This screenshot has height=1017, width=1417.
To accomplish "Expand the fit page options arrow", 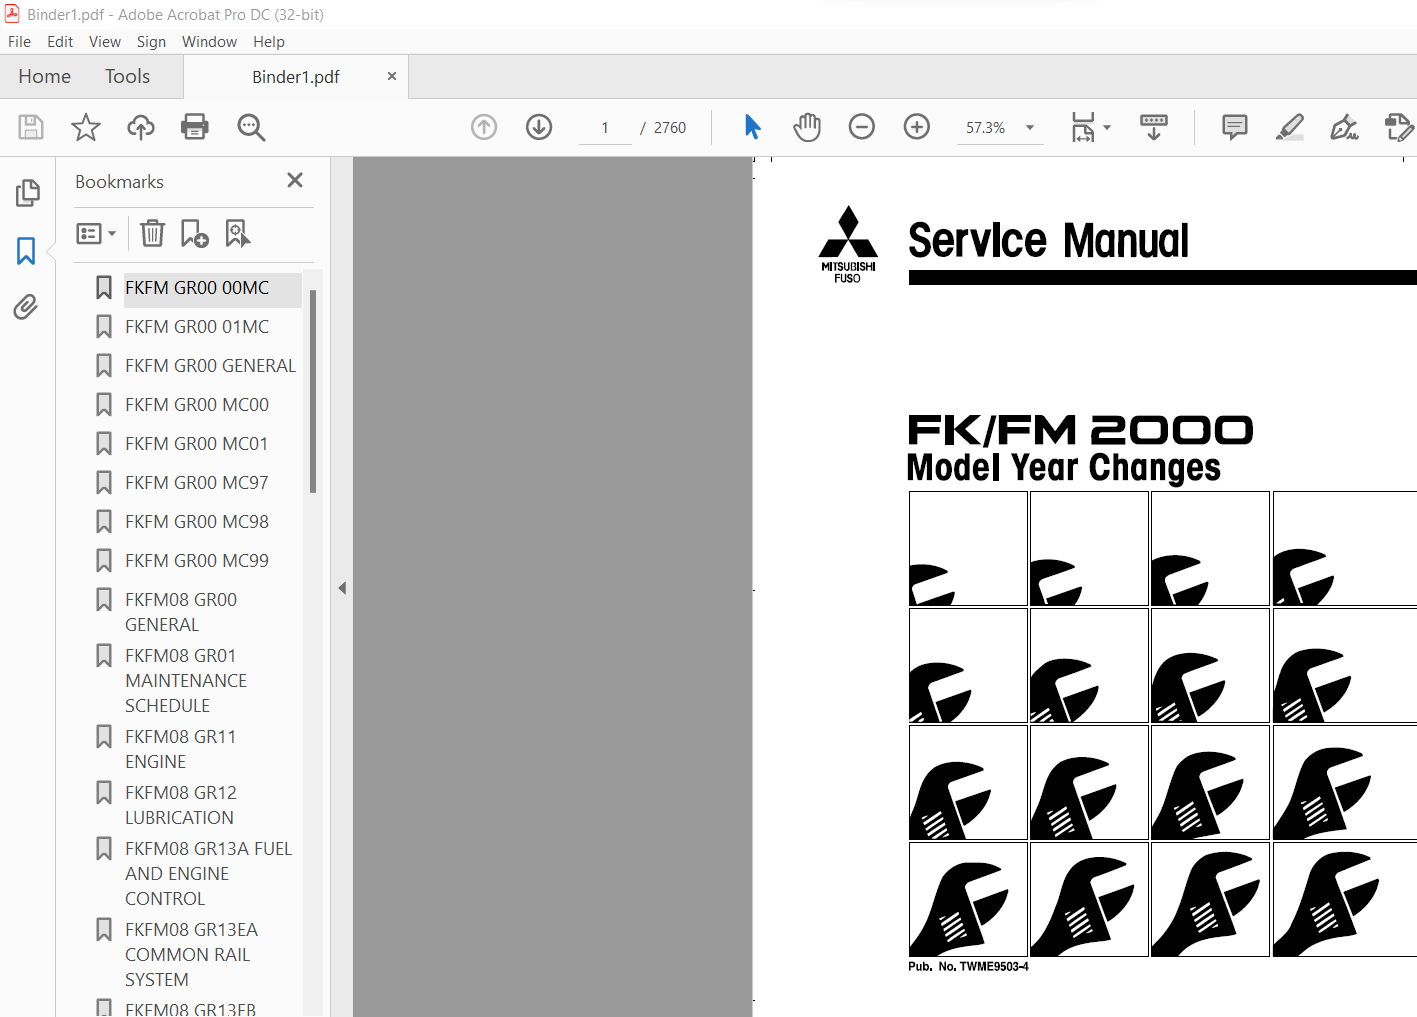I will (x=1107, y=127).
